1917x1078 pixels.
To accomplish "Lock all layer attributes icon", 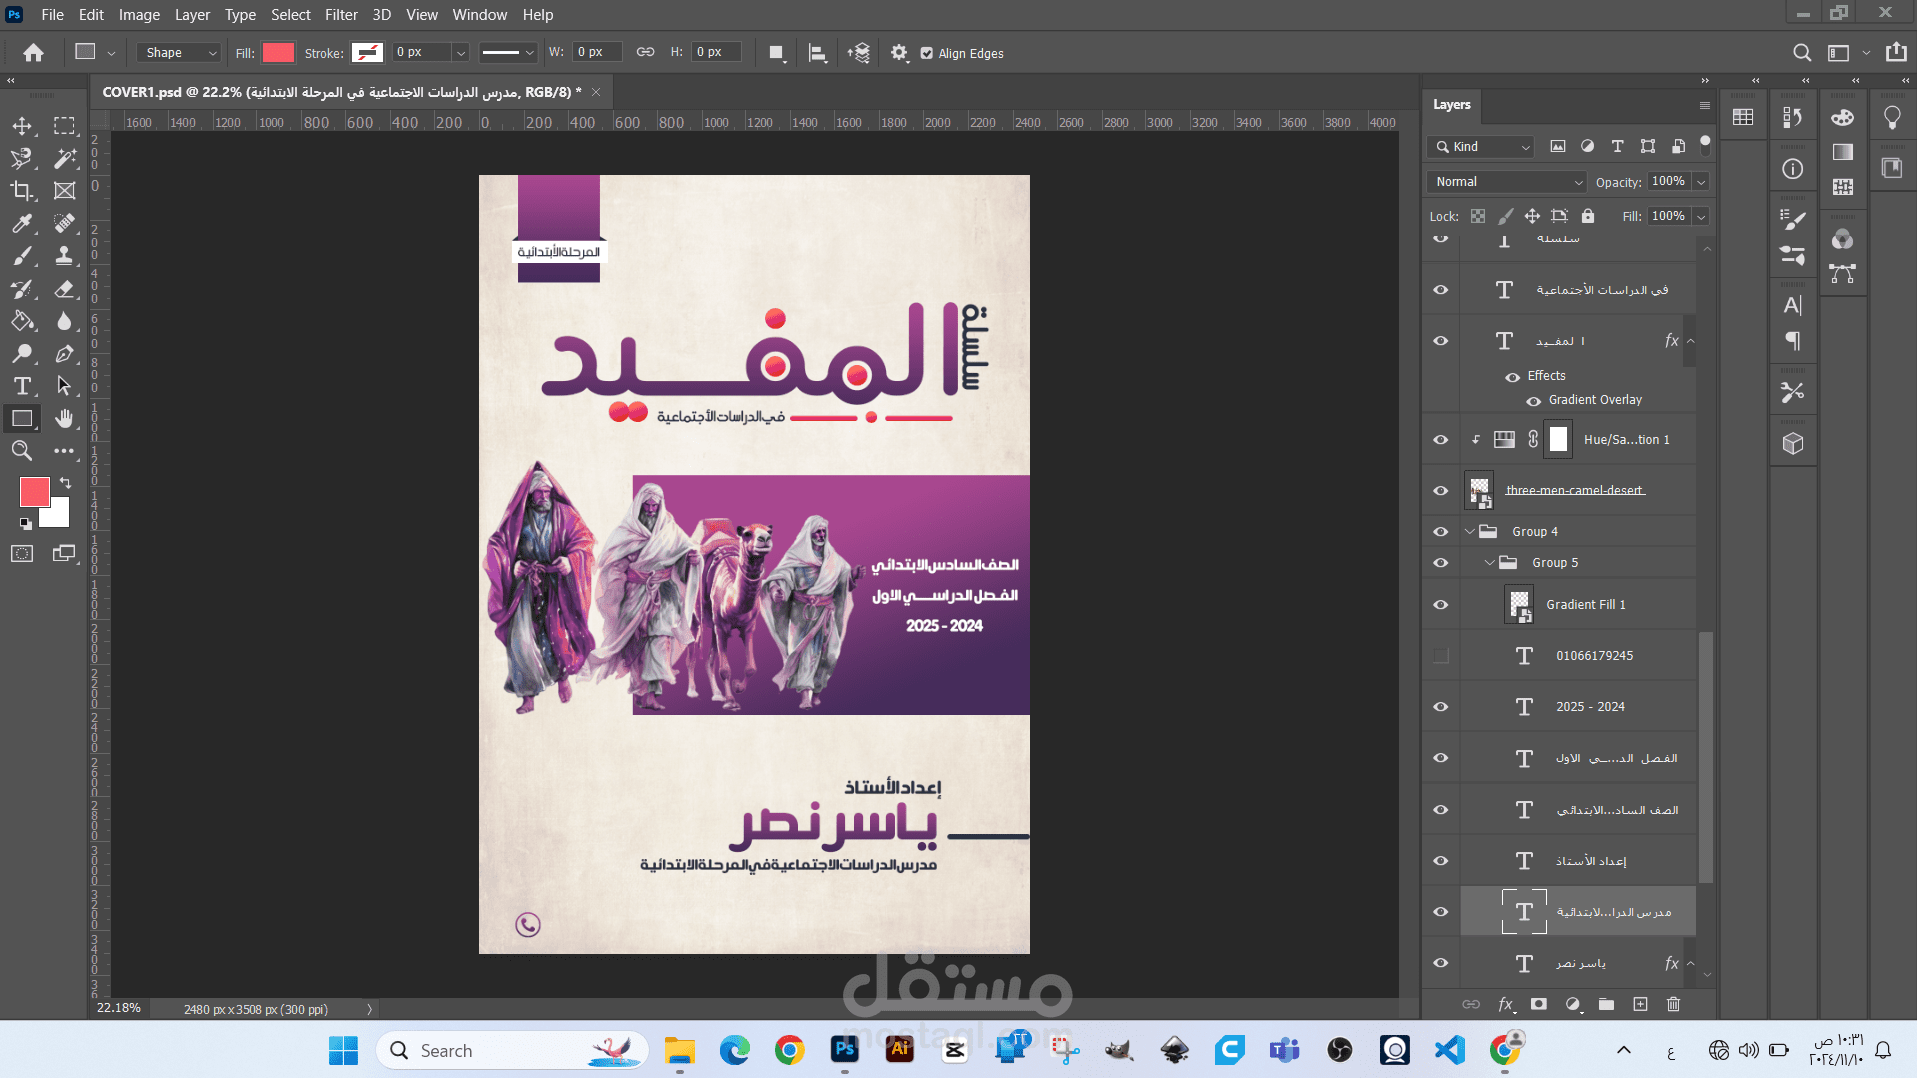I will coord(1588,216).
